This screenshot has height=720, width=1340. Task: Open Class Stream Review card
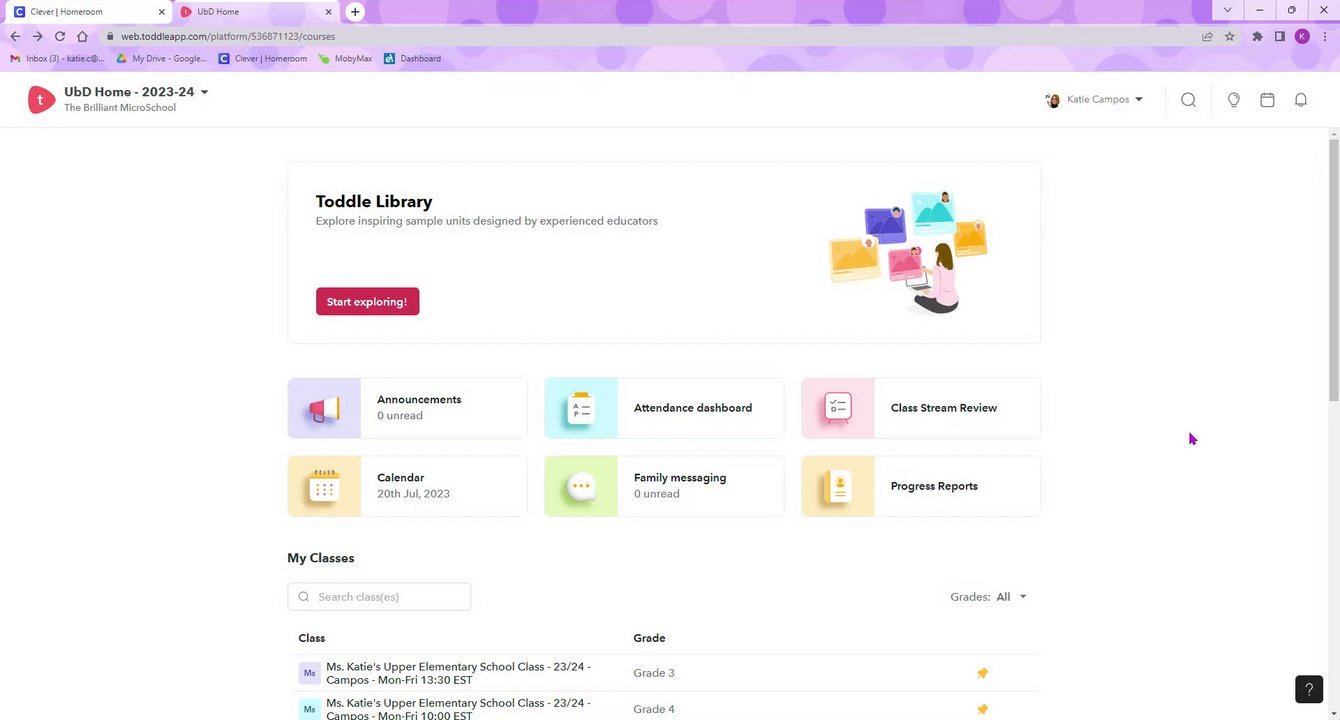click(x=921, y=408)
